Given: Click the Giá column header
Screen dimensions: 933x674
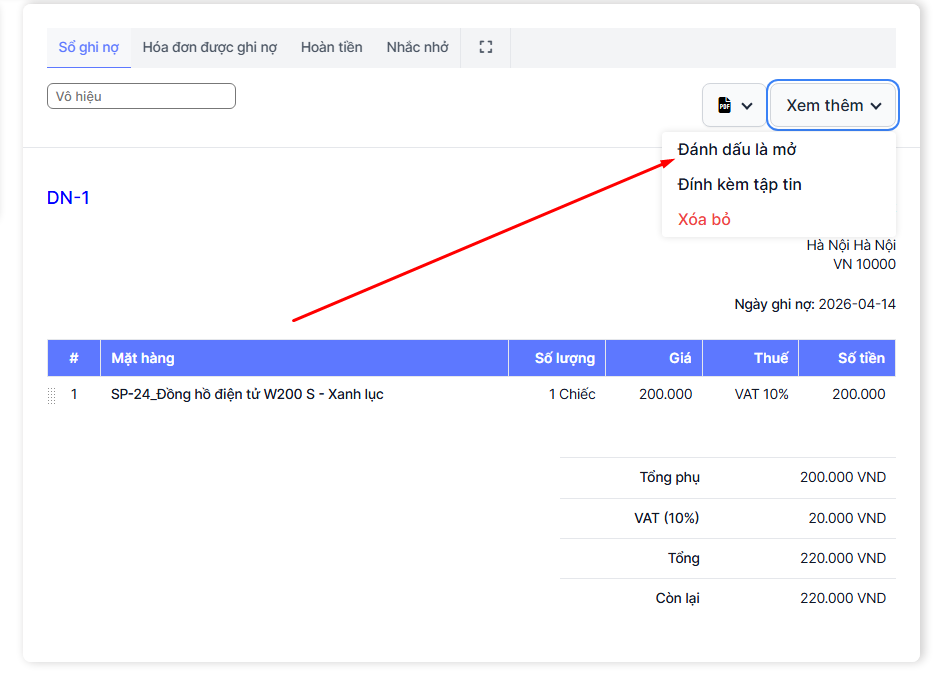Looking at the screenshot, I should 680,358.
